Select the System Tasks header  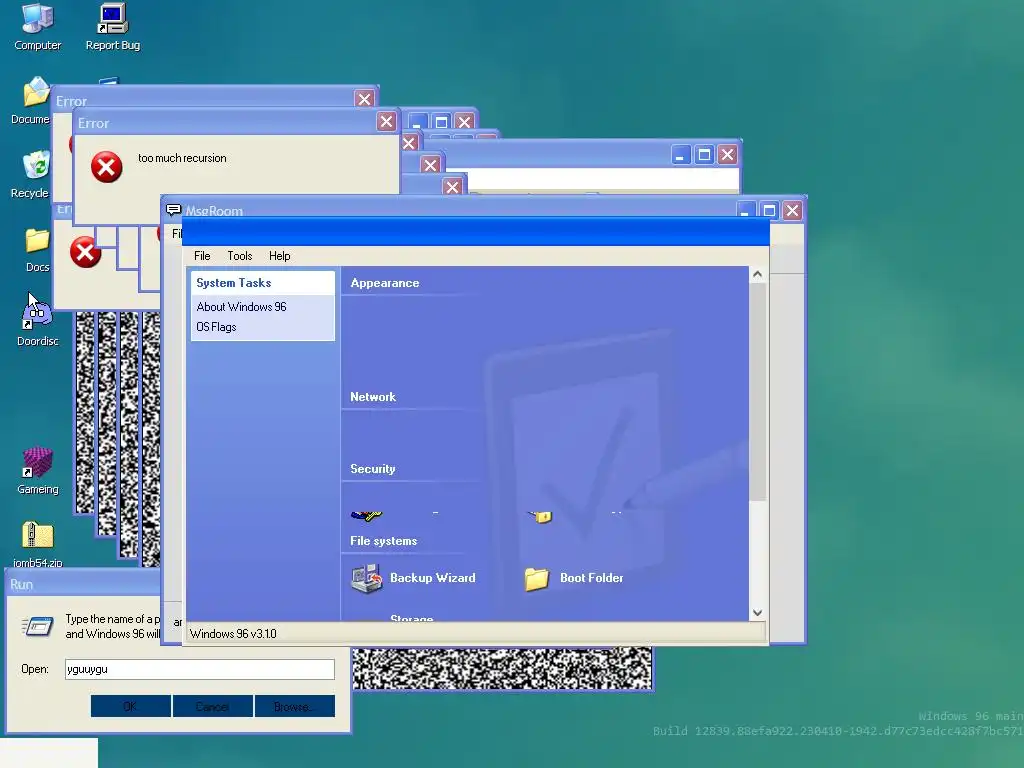coord(263,283)
